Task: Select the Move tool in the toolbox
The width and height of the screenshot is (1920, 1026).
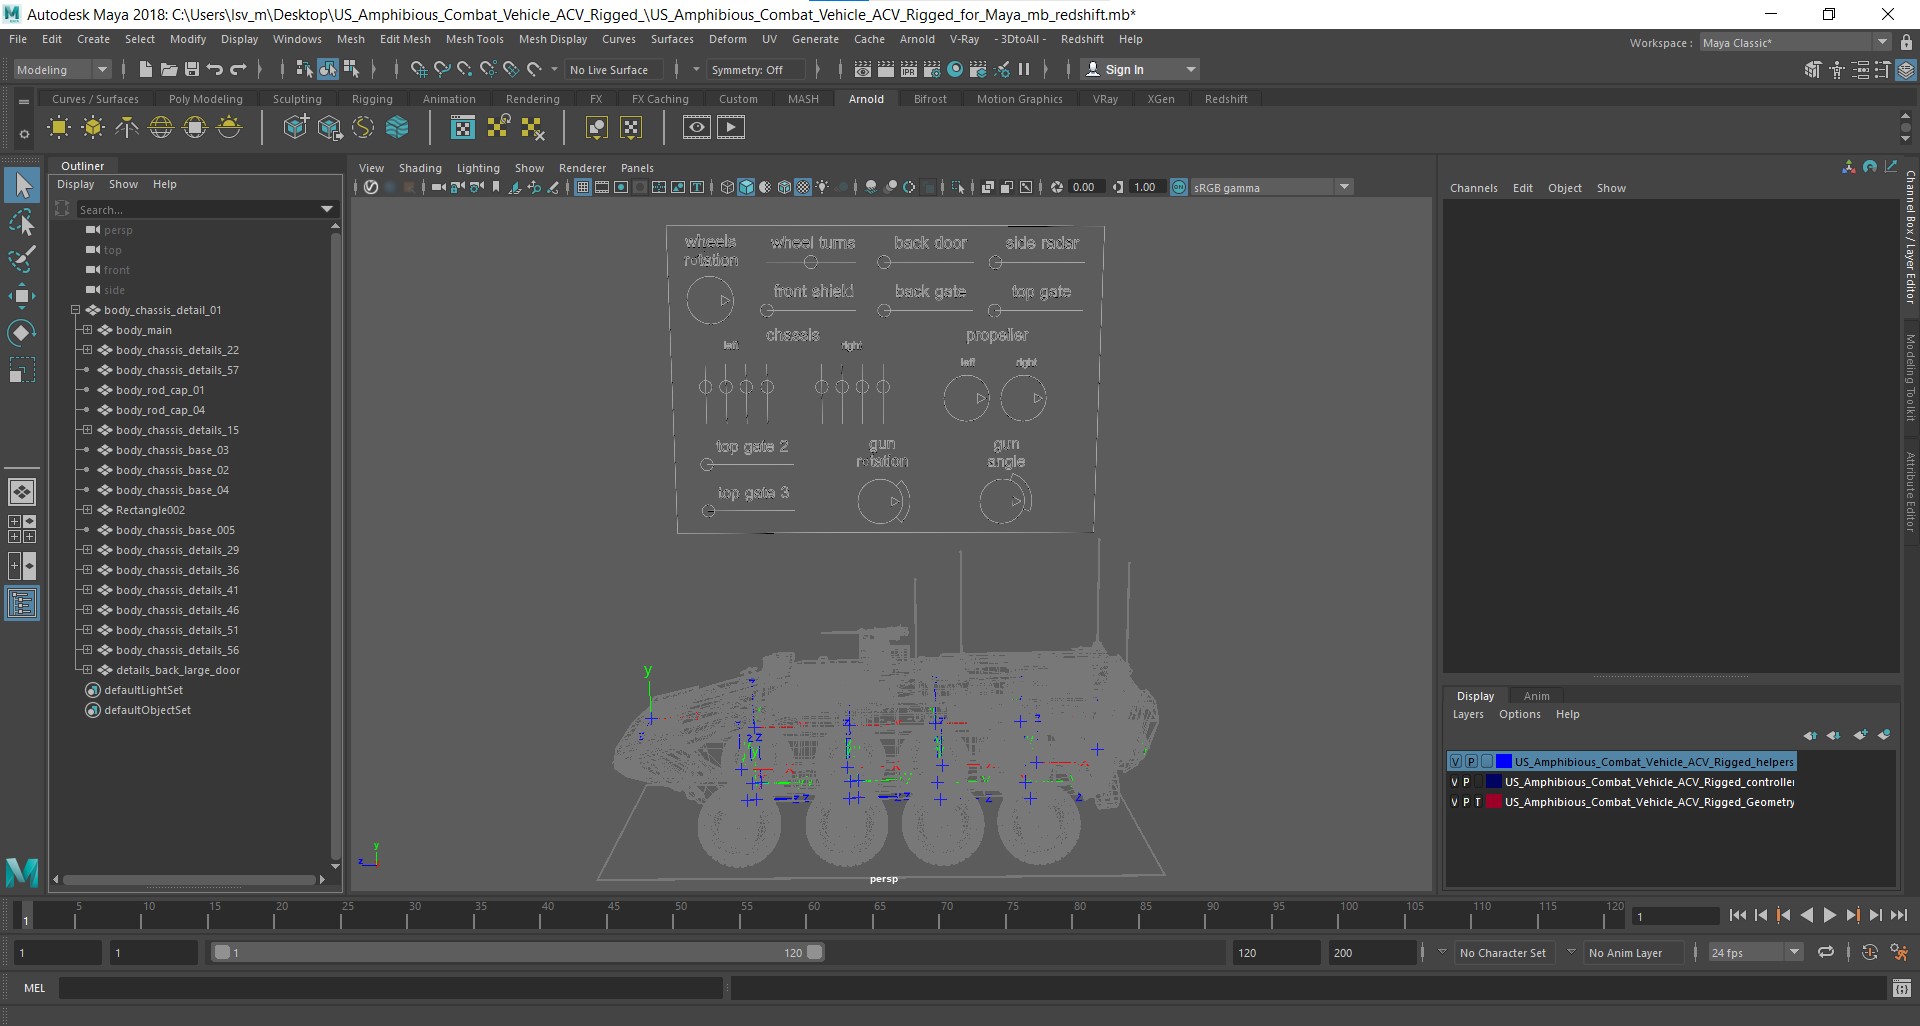Action: (x=22, y=296)
